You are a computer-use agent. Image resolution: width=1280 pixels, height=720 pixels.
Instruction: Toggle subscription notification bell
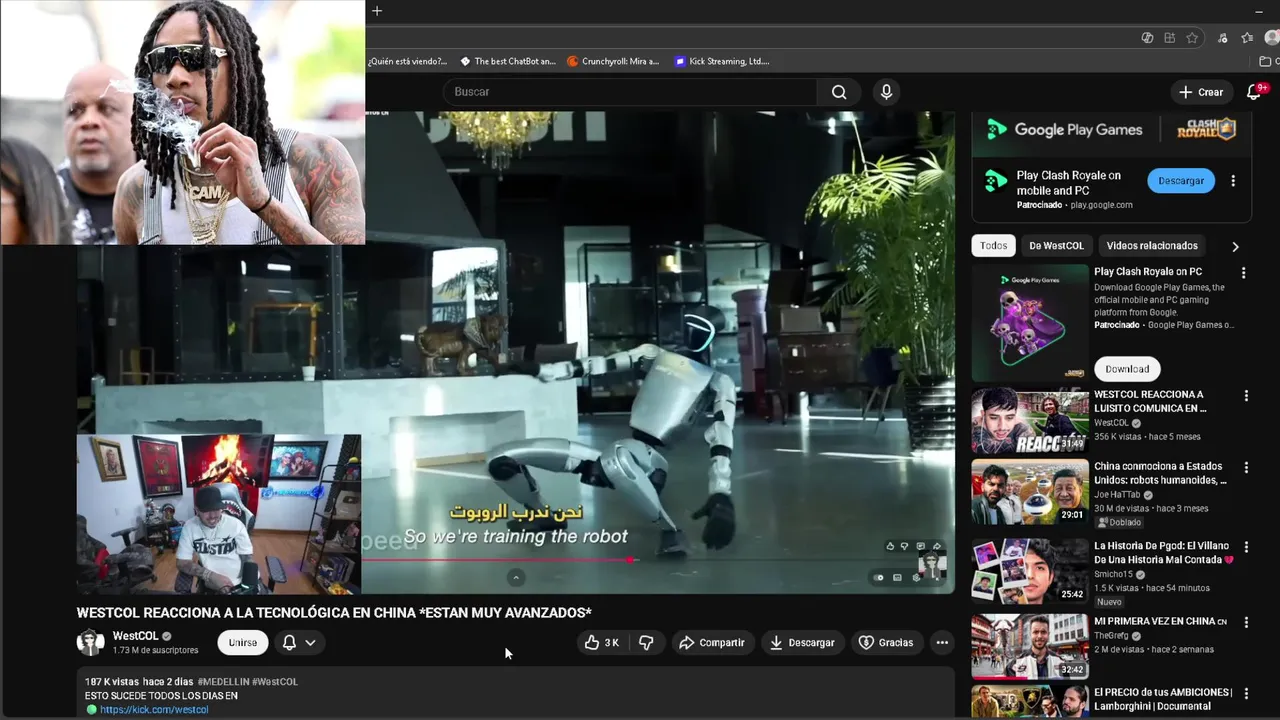[x=289, y=643]
